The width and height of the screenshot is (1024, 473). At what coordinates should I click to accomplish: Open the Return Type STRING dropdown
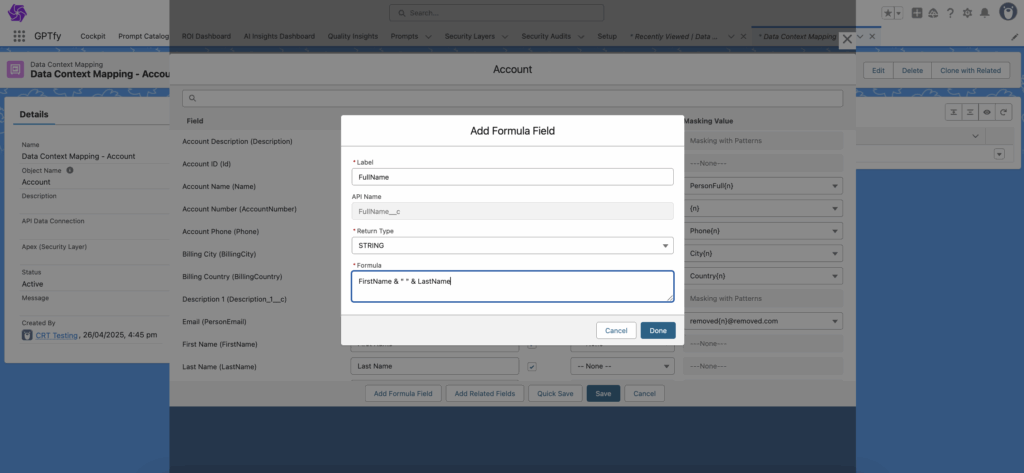[x=512, y=246]
